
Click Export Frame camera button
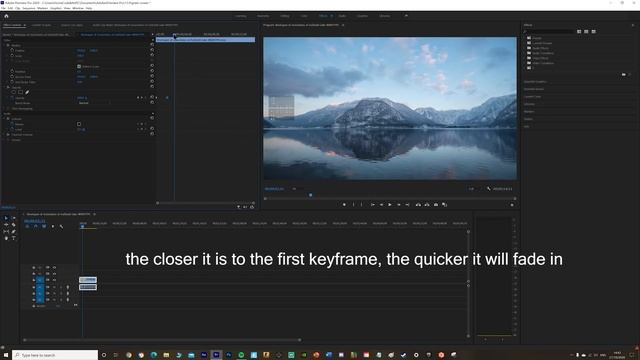[x=436, y=204]
